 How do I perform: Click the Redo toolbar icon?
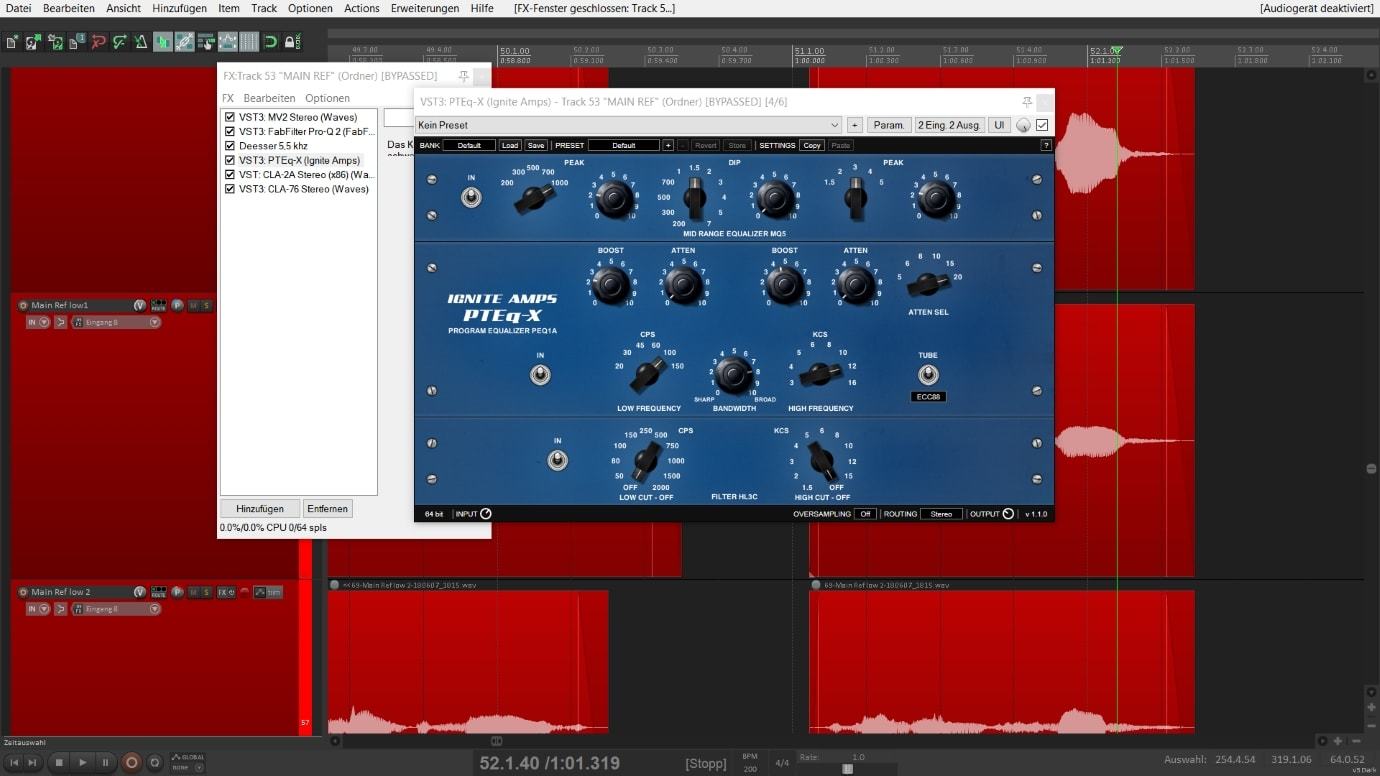coord(119,42)
